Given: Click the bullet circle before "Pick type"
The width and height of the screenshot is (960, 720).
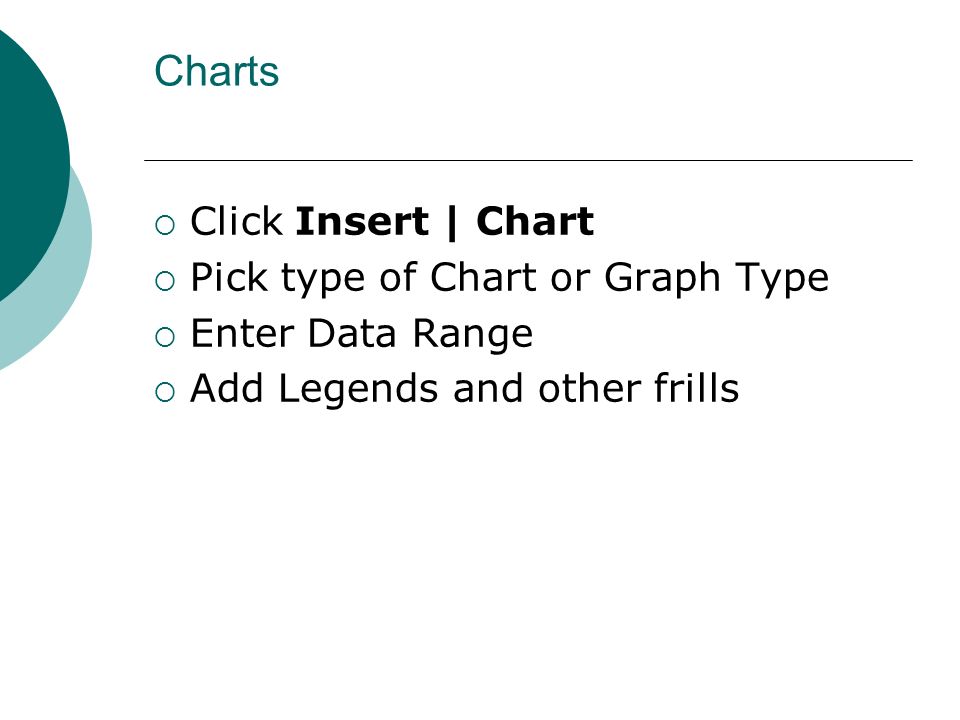Looking at the screenshot, I should (x=165, y=281).
